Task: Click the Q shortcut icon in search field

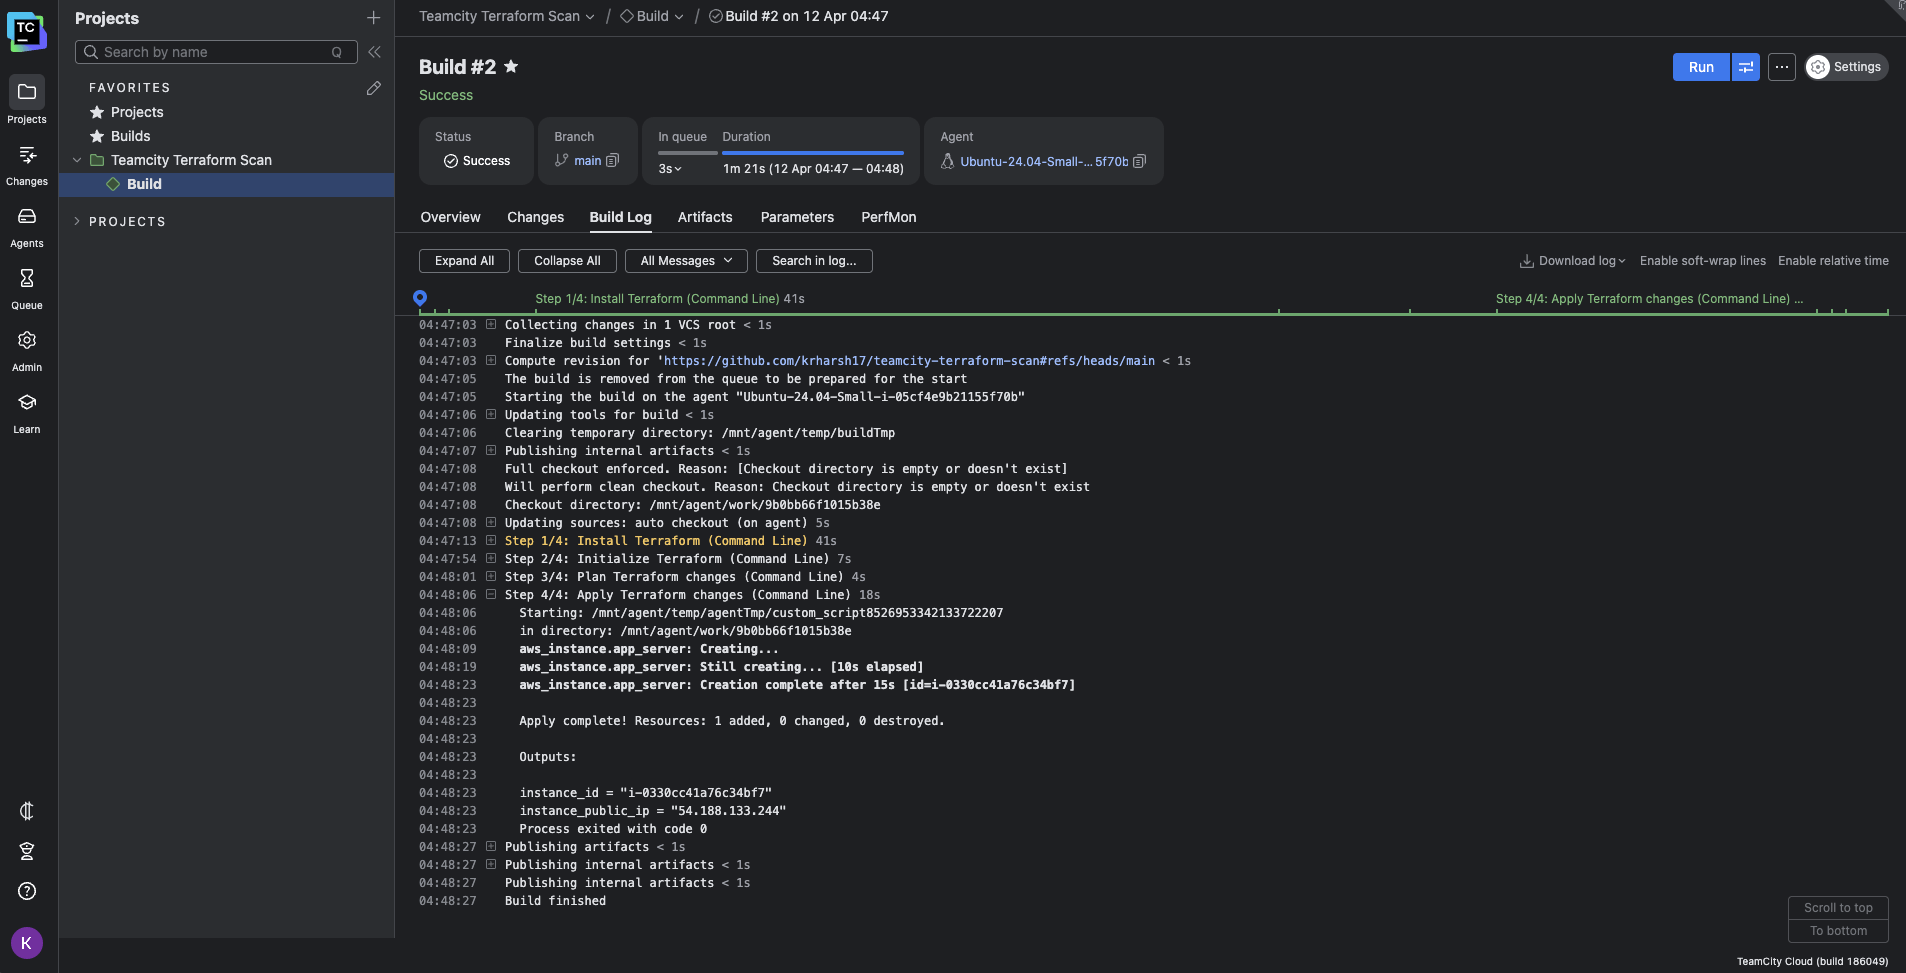Action: 337,52
